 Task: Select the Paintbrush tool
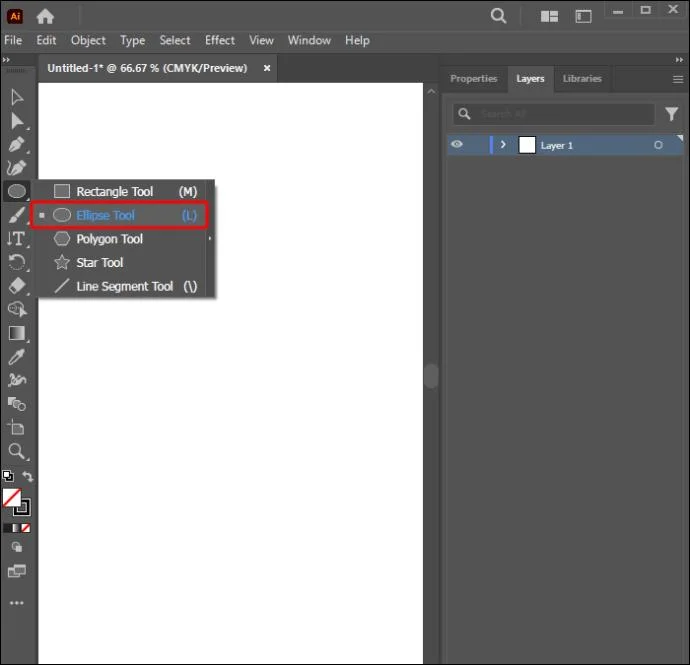(16, 215)
